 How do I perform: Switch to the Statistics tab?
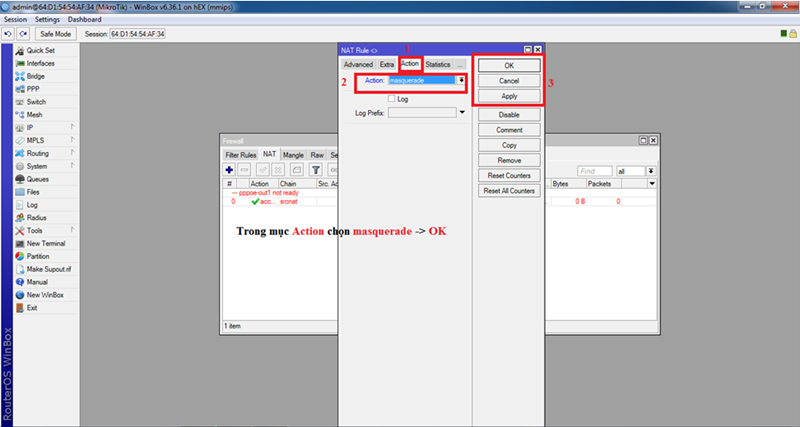(437, 64)
